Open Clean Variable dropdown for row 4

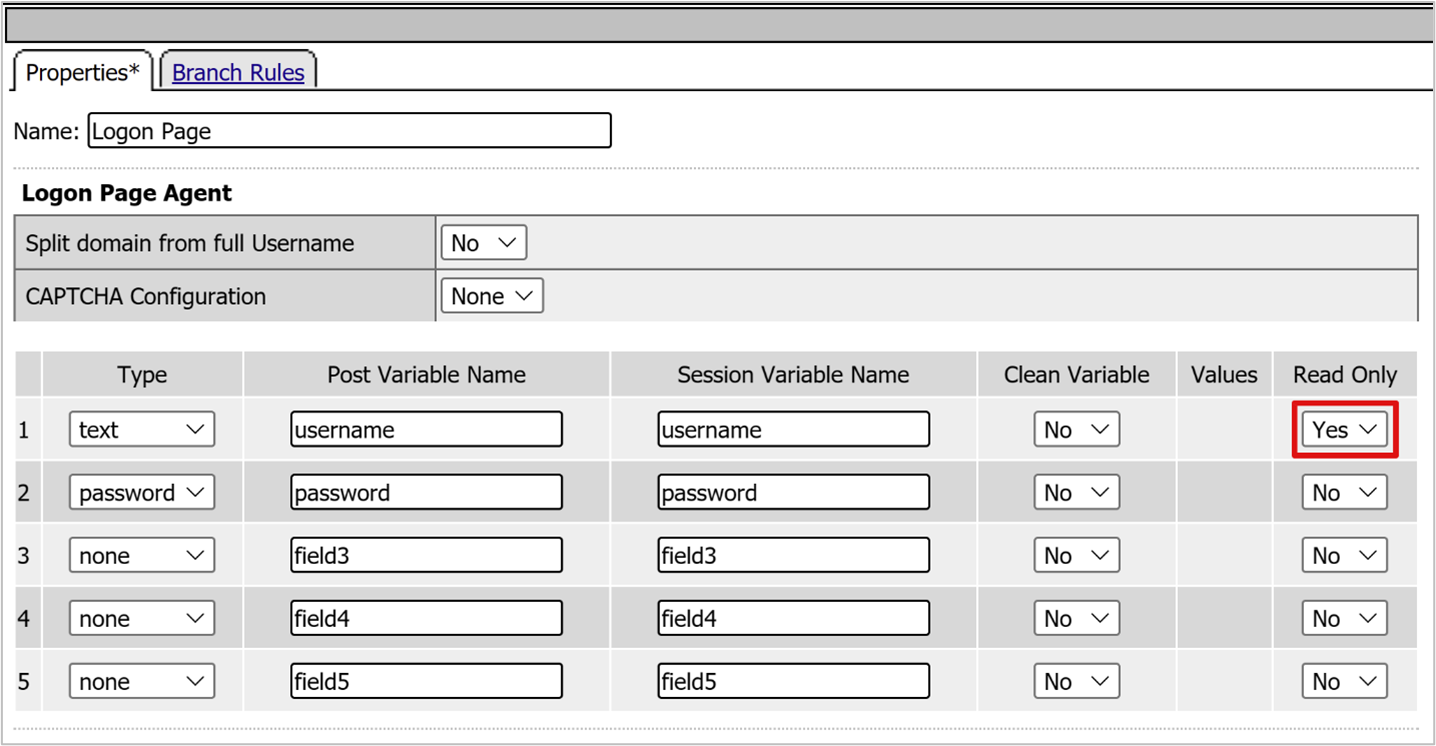pyautogui.click(x=1076, y=619)
